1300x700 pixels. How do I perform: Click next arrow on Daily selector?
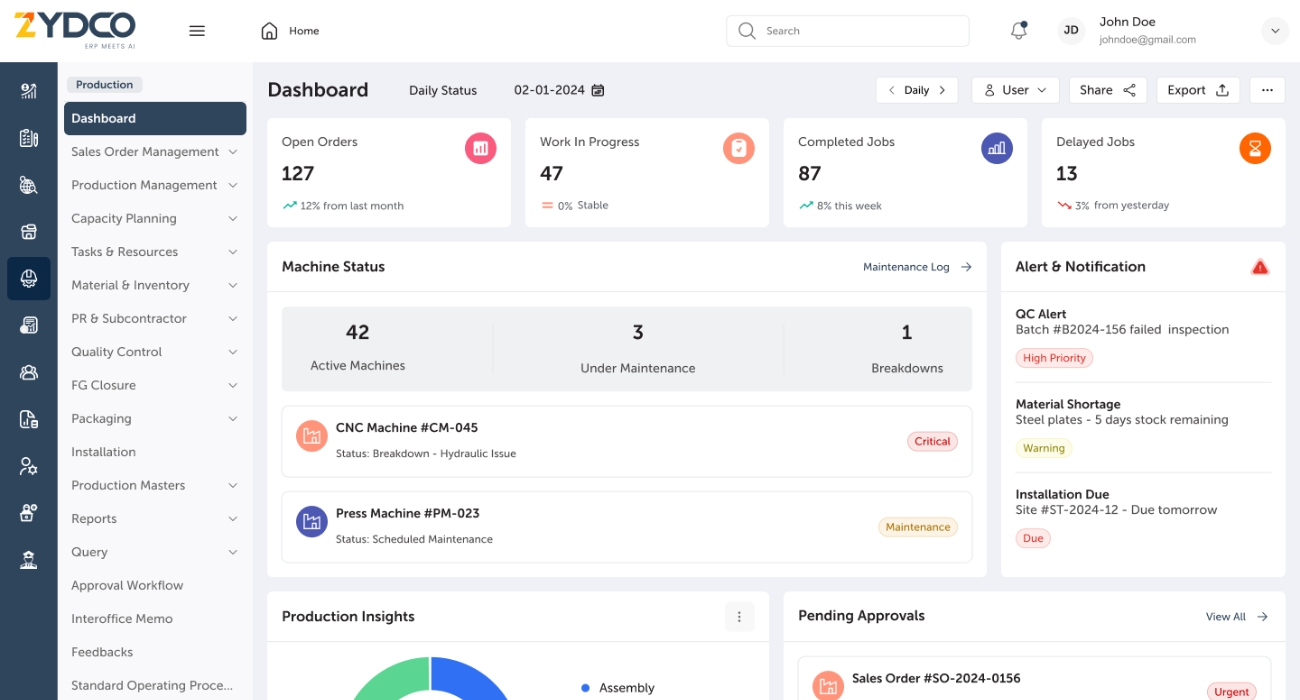click(942, 90)
